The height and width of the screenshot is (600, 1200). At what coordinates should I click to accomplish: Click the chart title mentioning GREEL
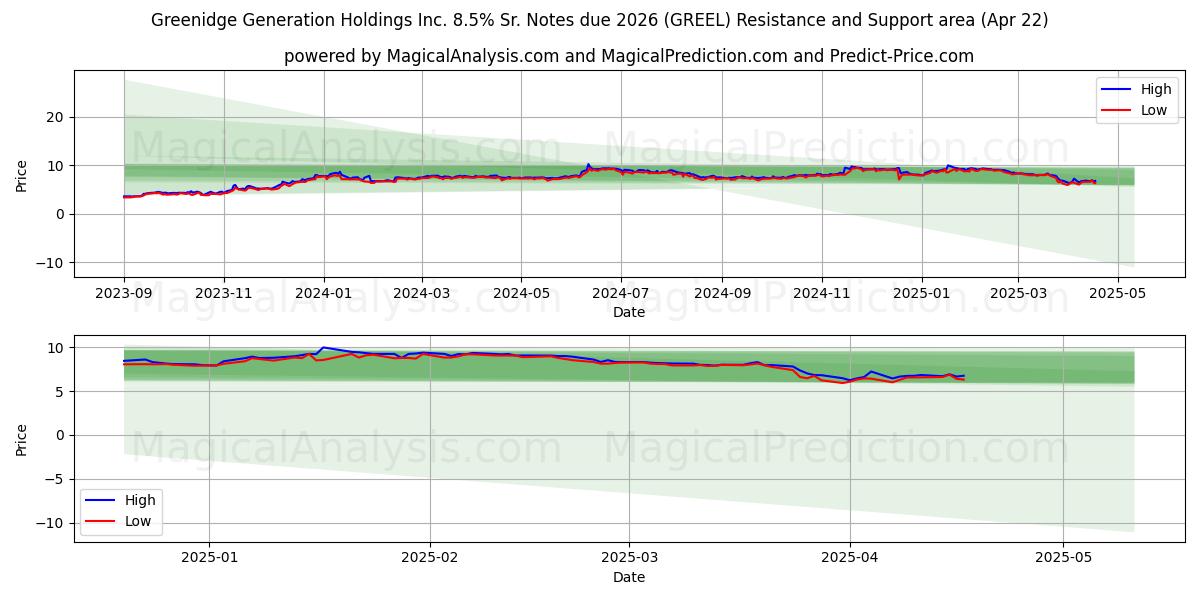(599, 20)
